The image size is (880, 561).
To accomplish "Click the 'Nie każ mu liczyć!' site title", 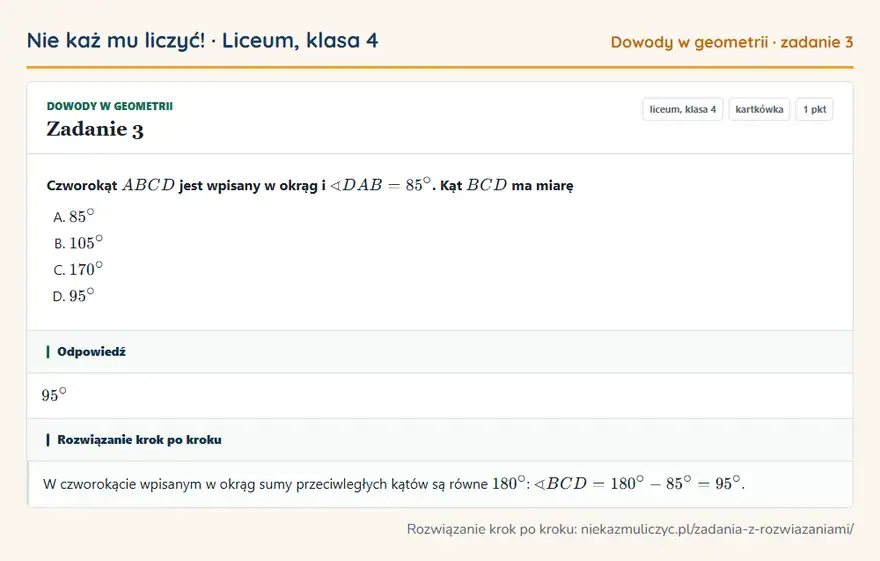I will [116, 40].
